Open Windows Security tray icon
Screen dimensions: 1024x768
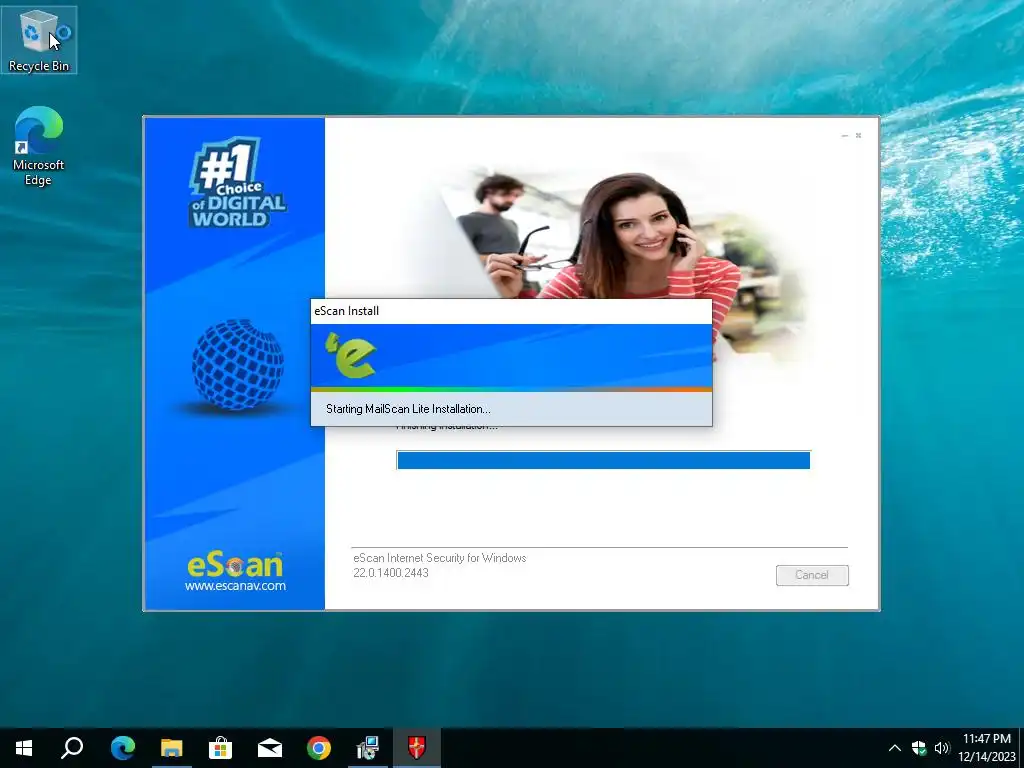tap(919, 748)
